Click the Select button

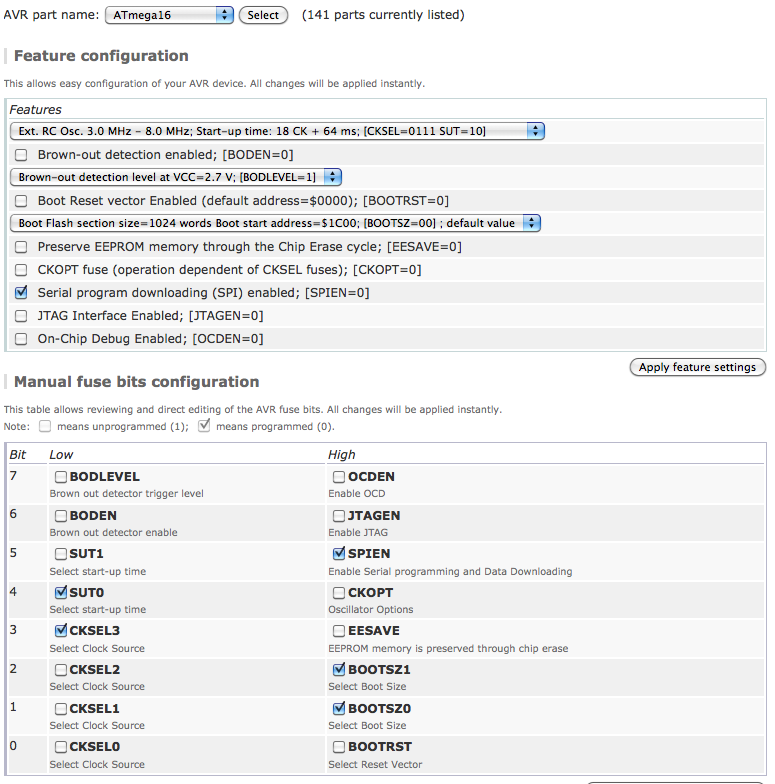[263, 15]
